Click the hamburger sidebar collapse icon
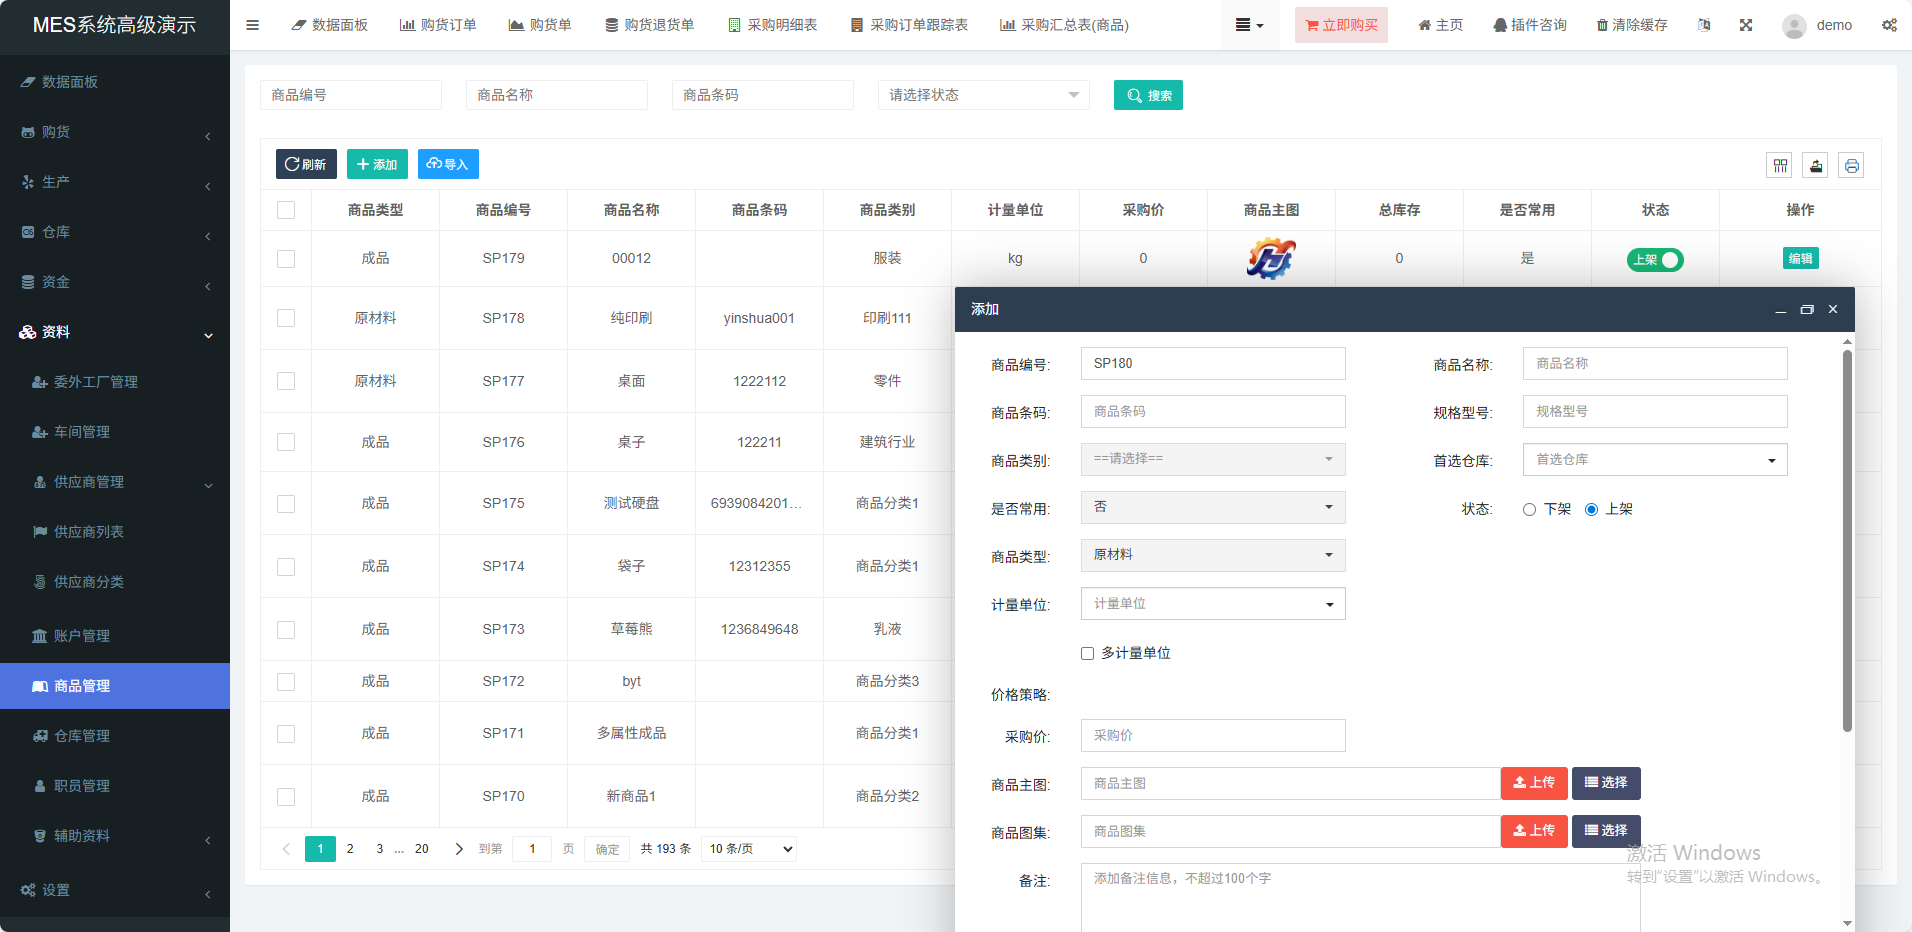The height and width of the screenshot is (932, 1912). click(x=252, y=25)
